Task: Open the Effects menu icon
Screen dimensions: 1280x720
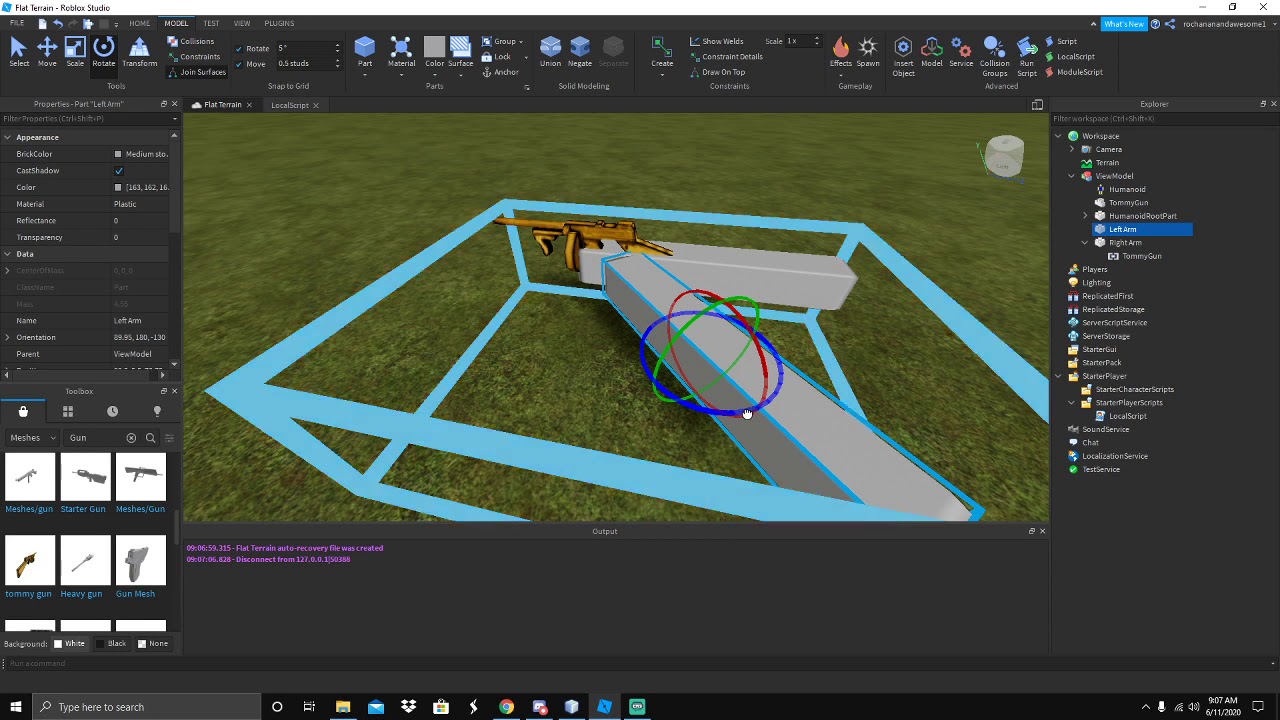Action: coord(841,52)
